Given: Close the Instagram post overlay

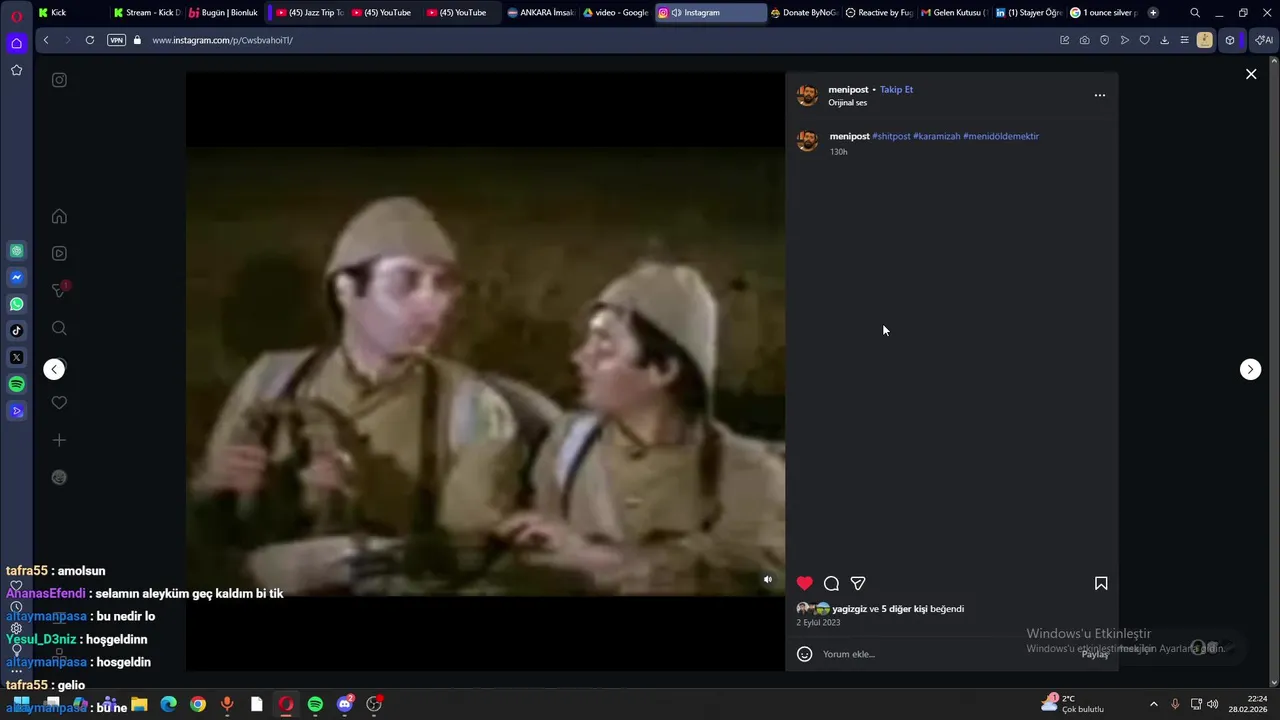Looking at the screenshot, I should 1251,74.
